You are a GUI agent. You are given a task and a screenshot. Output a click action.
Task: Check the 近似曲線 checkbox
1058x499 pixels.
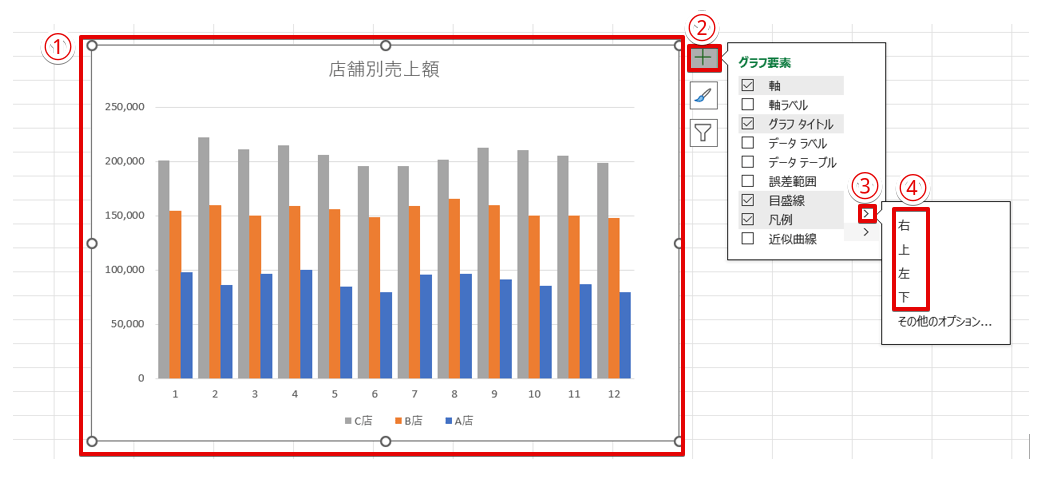pyautogui.click(x=747, y=239)
